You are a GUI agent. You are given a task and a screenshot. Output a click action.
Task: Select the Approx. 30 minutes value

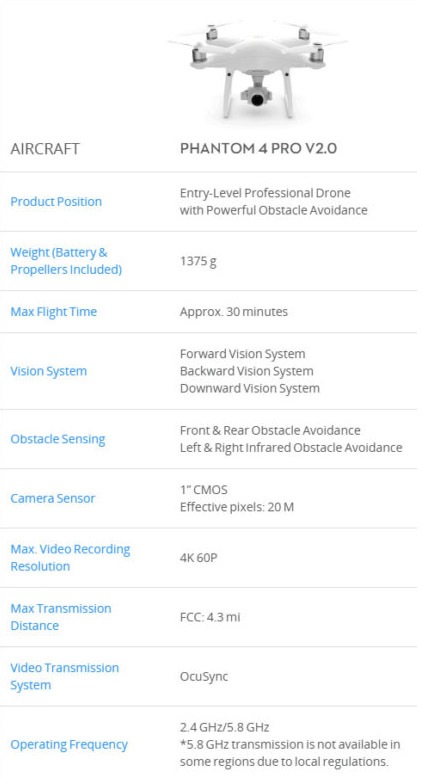234,312
